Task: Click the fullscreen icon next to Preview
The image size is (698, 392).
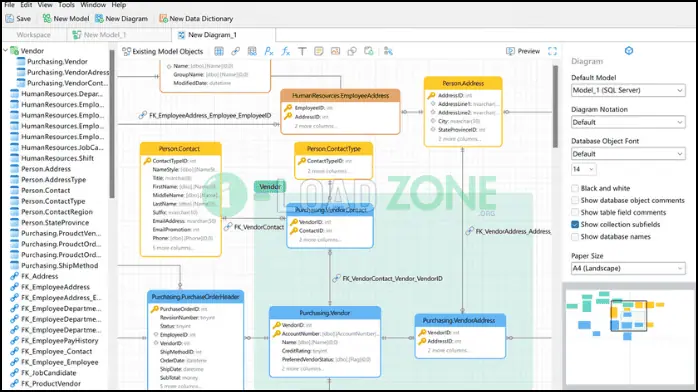Action: click(552, 51)
